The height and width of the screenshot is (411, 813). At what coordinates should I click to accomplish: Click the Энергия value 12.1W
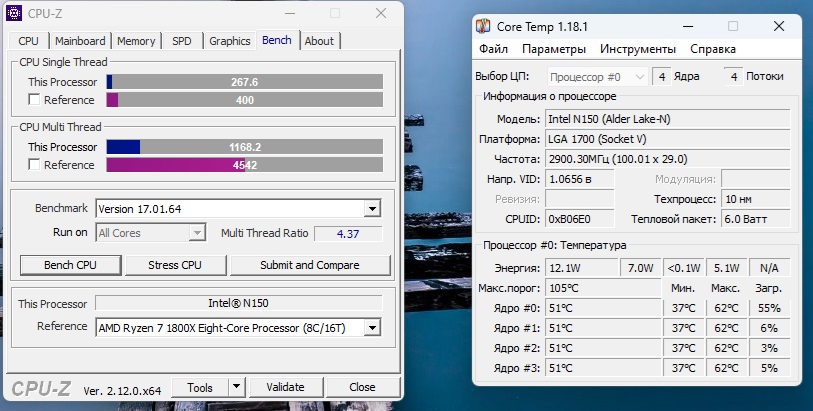581,268
